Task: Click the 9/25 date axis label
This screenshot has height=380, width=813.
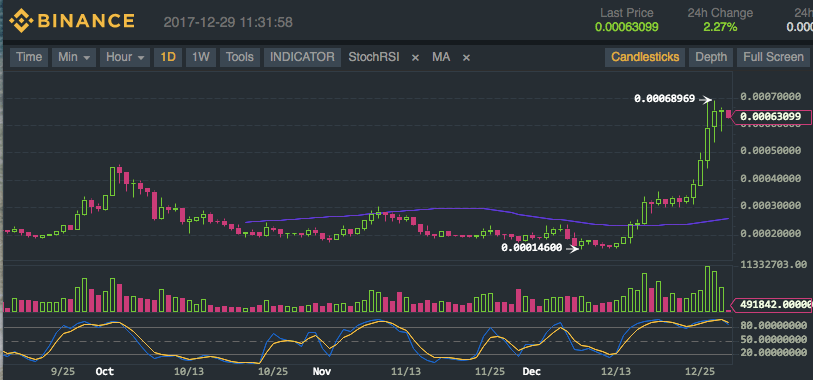Action: click(64, 372)
